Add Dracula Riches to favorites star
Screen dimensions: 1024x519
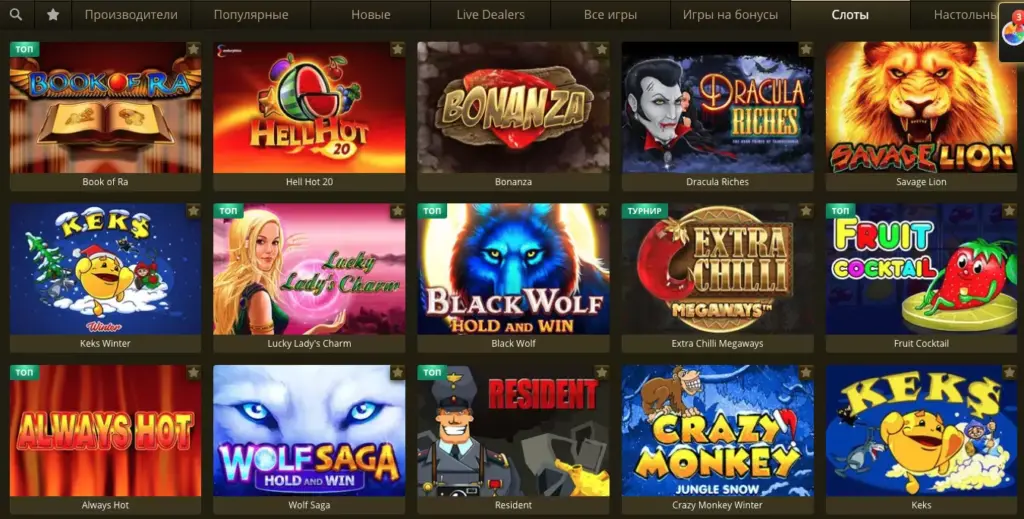pos(806,49)
